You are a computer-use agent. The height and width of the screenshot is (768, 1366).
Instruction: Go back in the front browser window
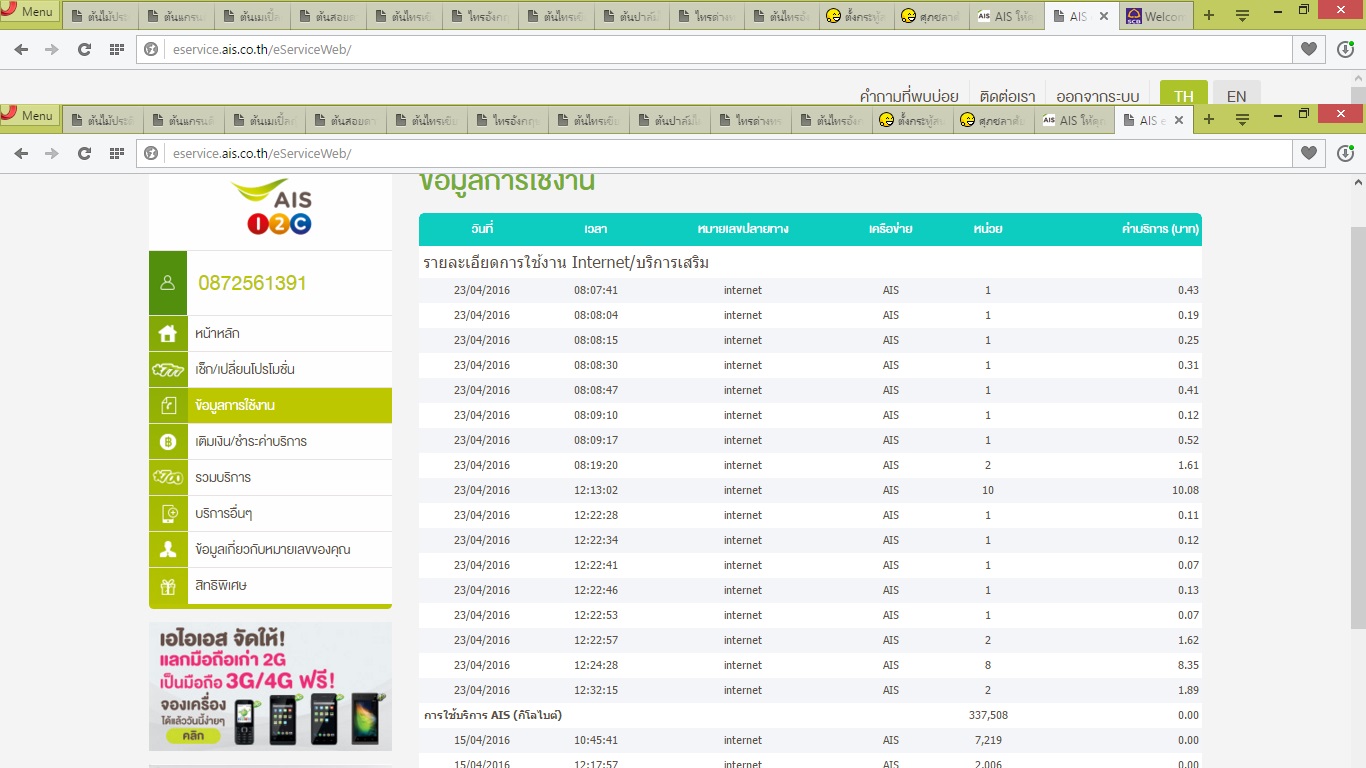pos(22,153)
